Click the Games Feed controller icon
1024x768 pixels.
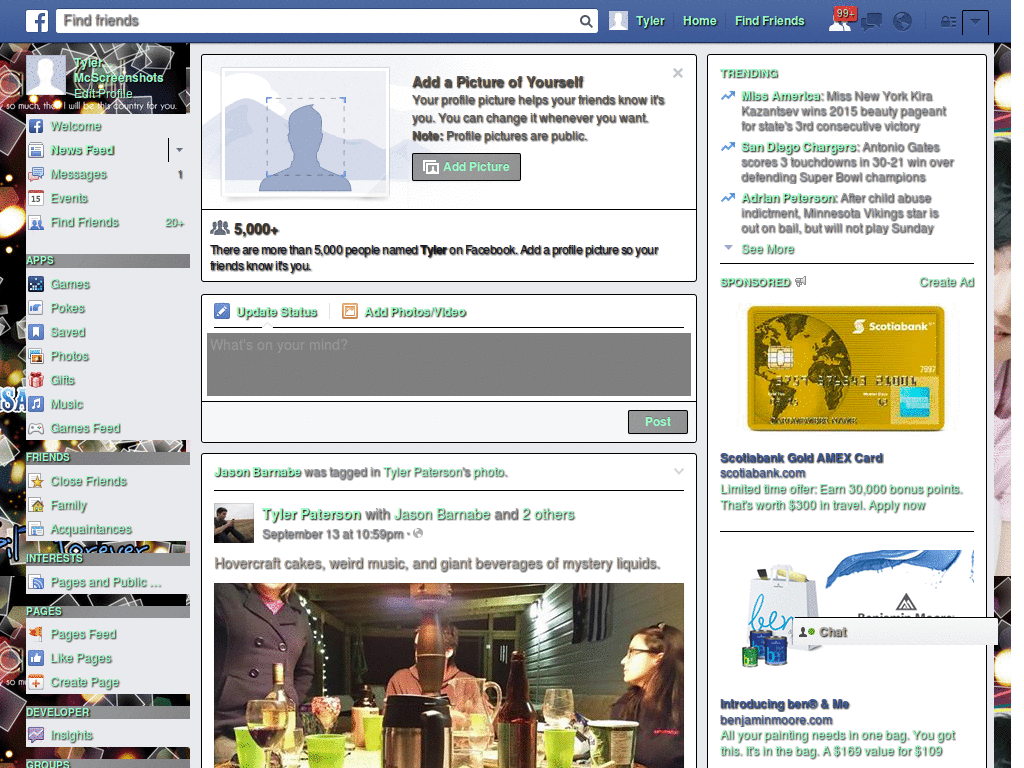[36, 428]
